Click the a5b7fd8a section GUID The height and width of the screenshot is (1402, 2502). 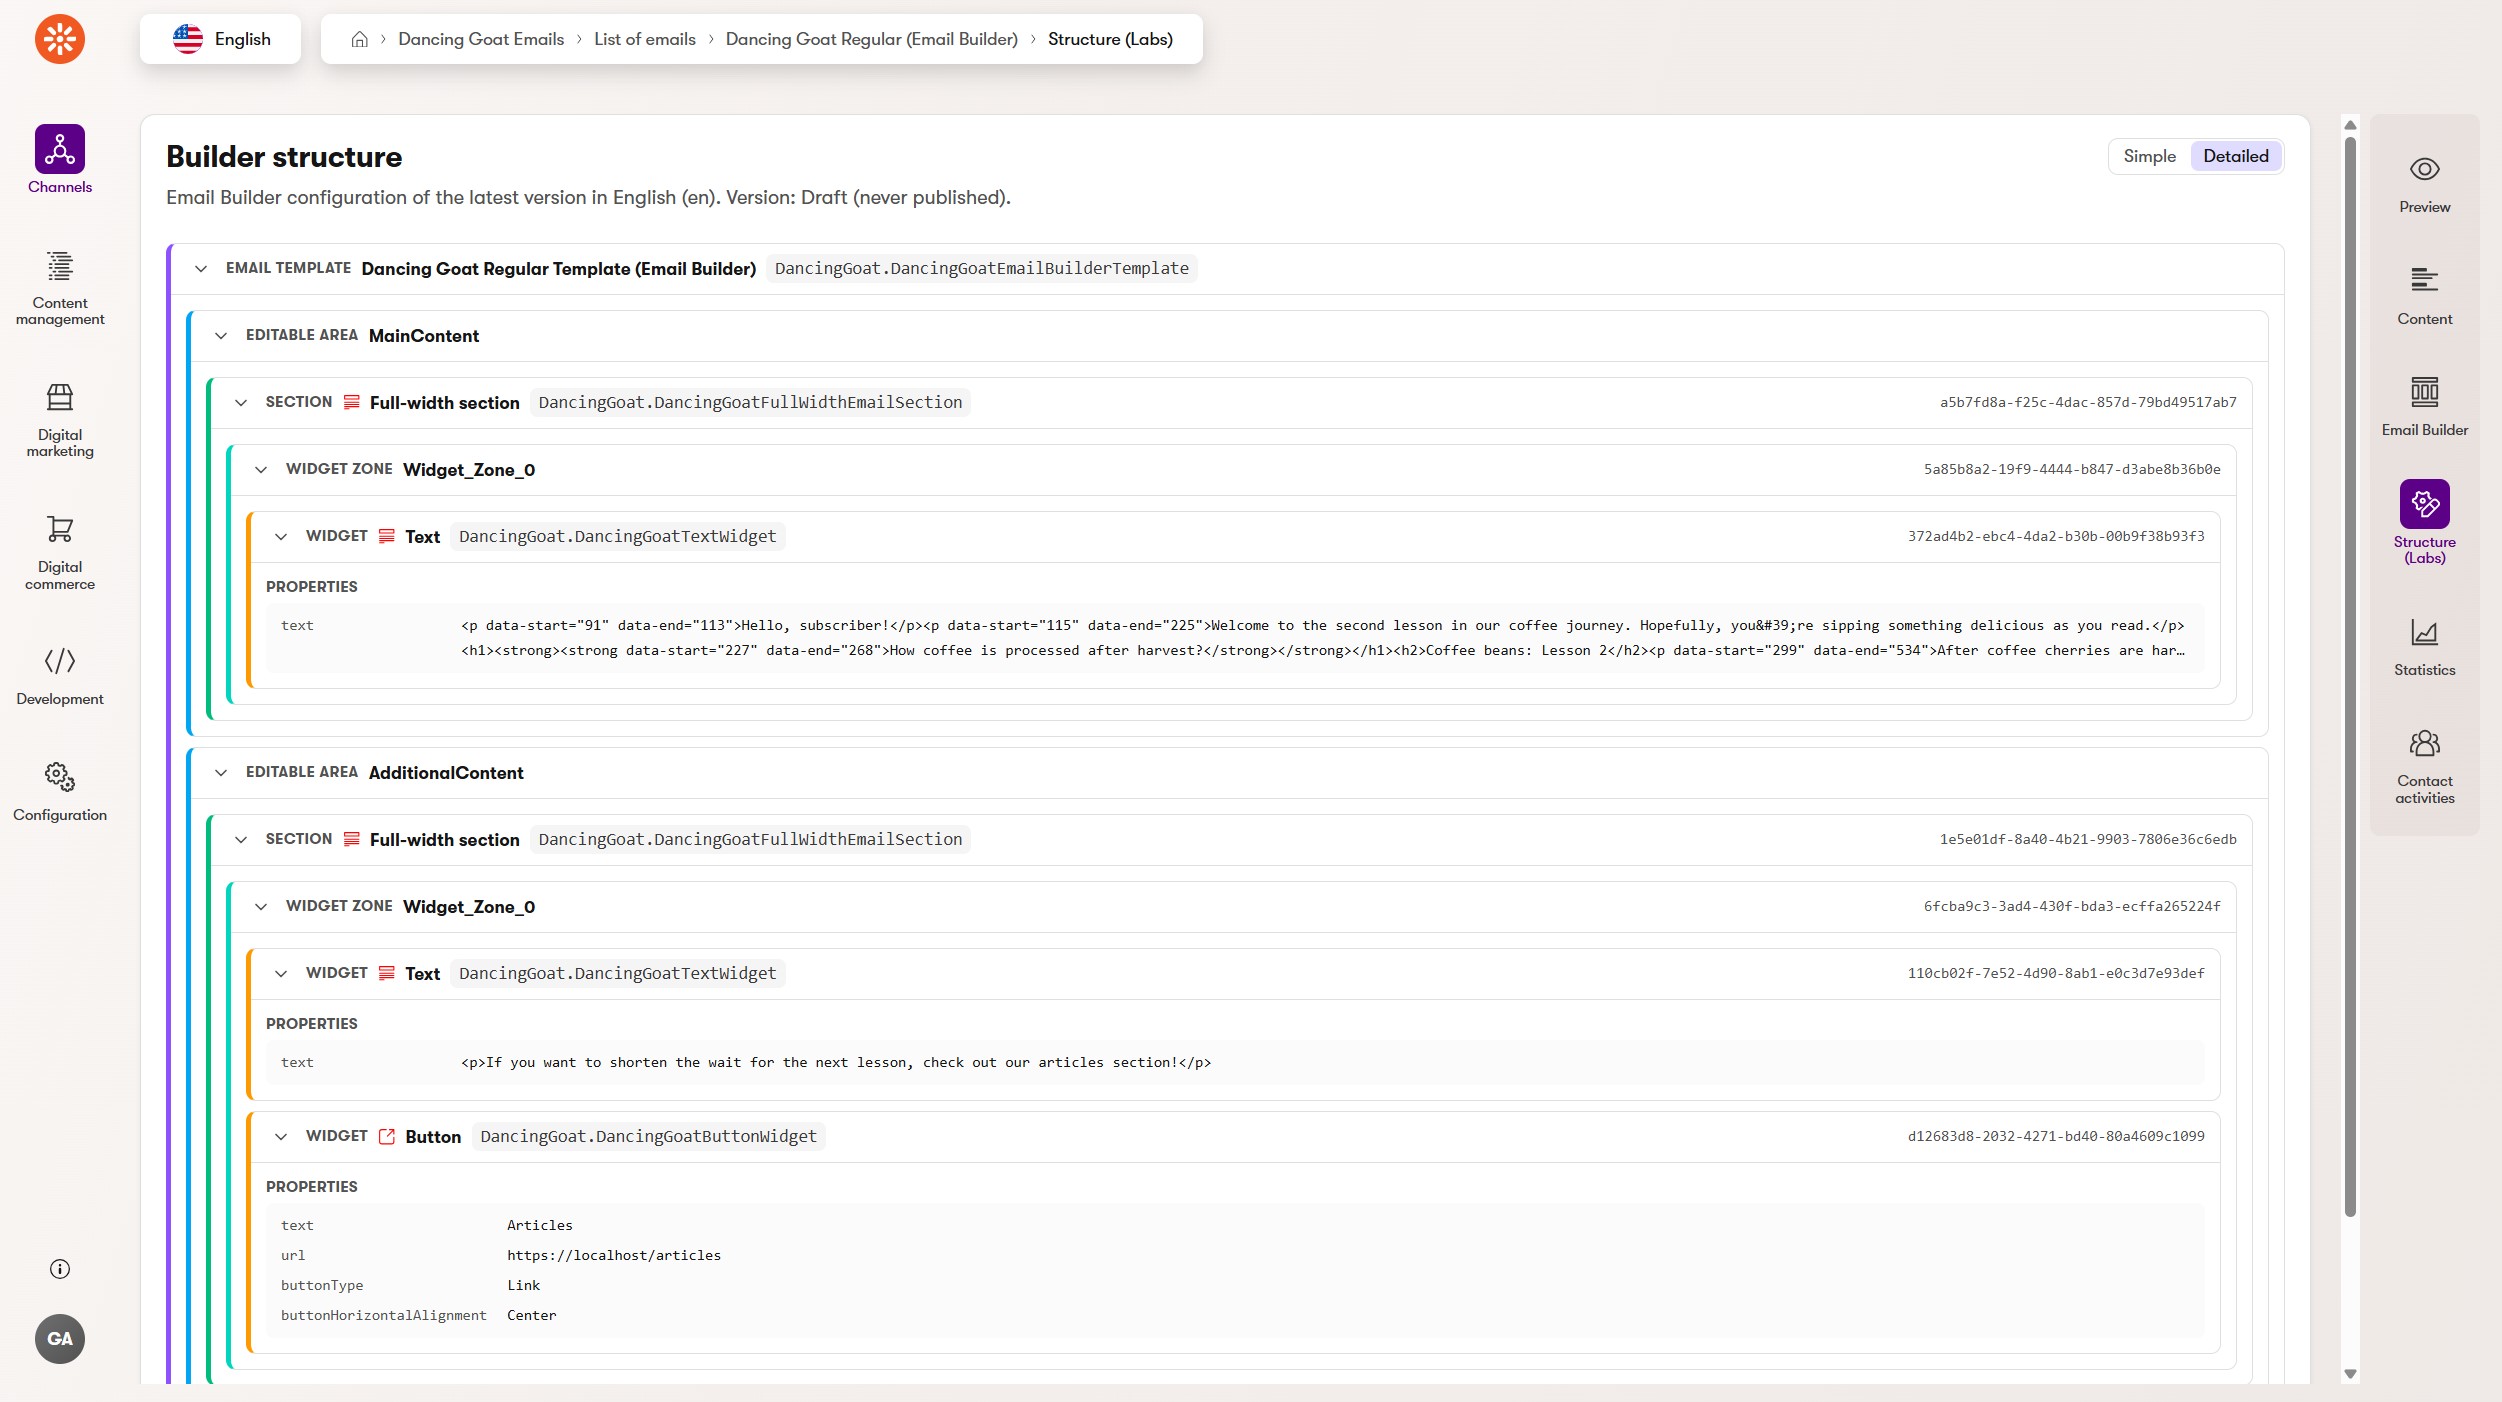(2088, 402)
